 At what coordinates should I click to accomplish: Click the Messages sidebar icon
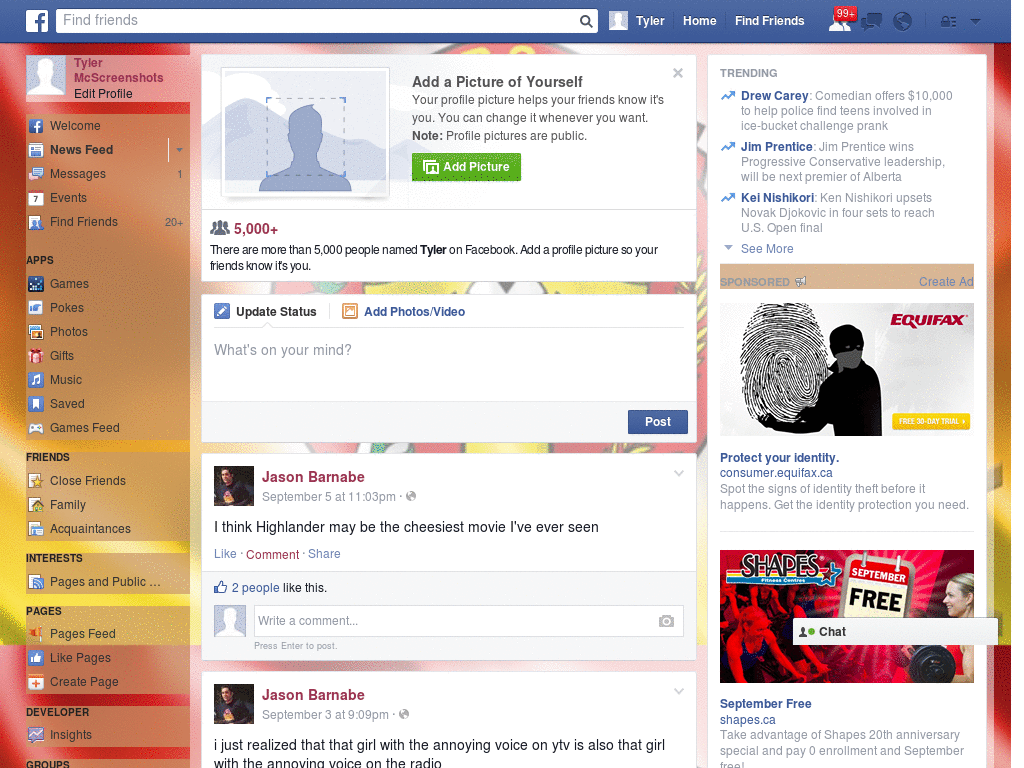coord(36,174)
